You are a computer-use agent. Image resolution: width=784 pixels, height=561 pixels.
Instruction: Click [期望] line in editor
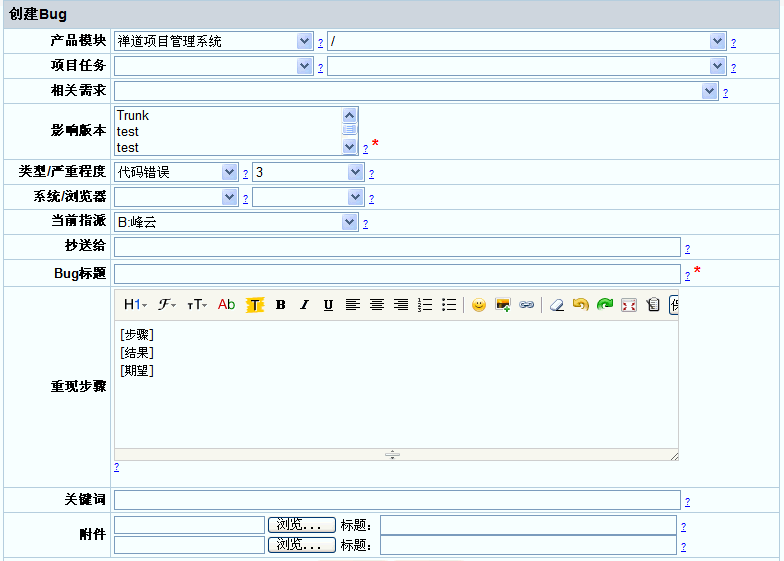[x=136, y=370]
